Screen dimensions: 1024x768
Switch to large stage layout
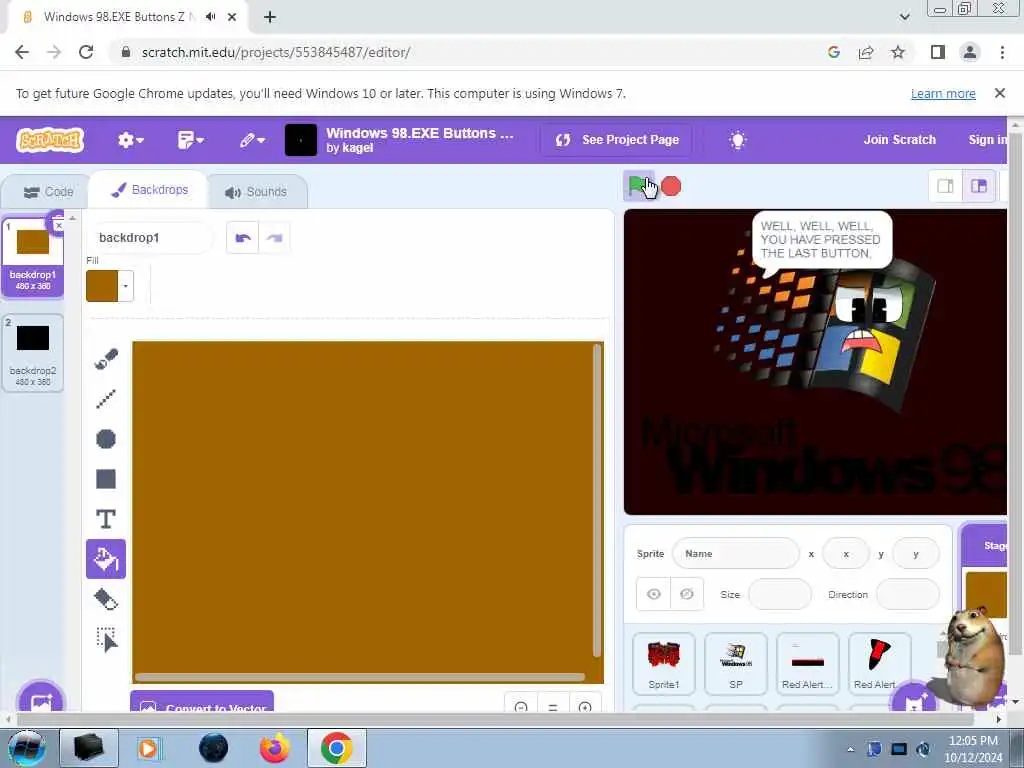978,186
